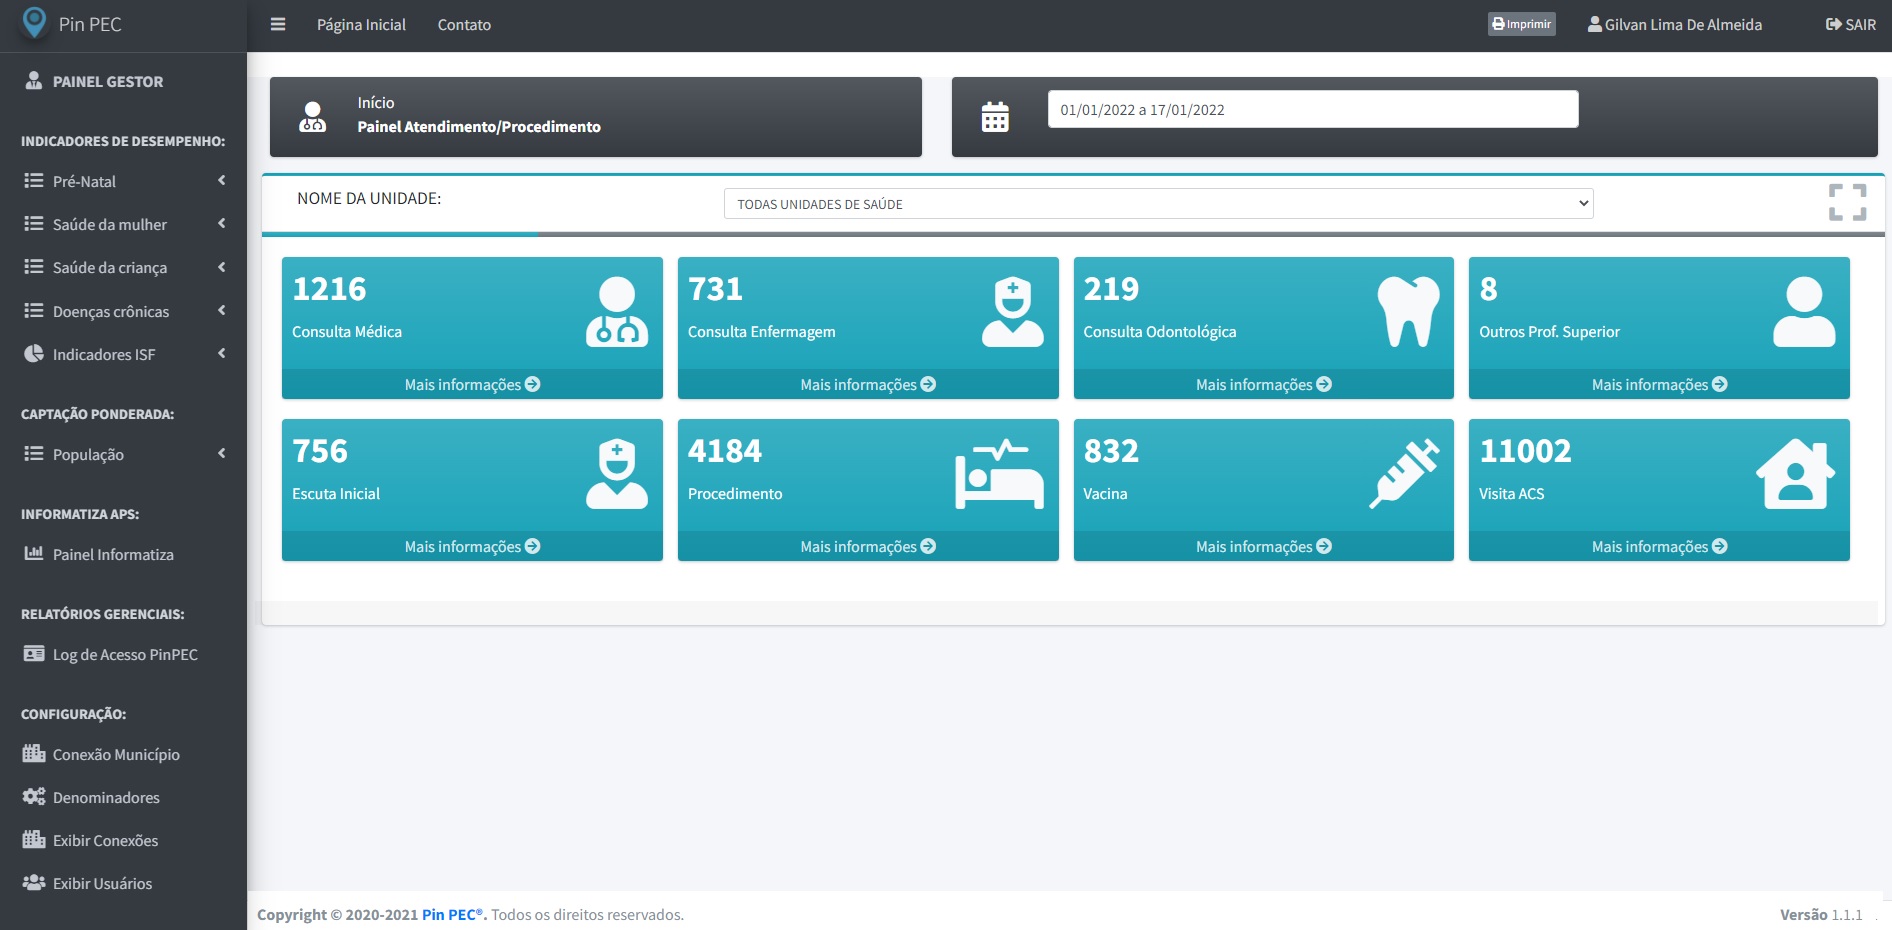Click the city icon for Conexão Município
Viewport: 1892px width, 930px height.
point(34,753)
